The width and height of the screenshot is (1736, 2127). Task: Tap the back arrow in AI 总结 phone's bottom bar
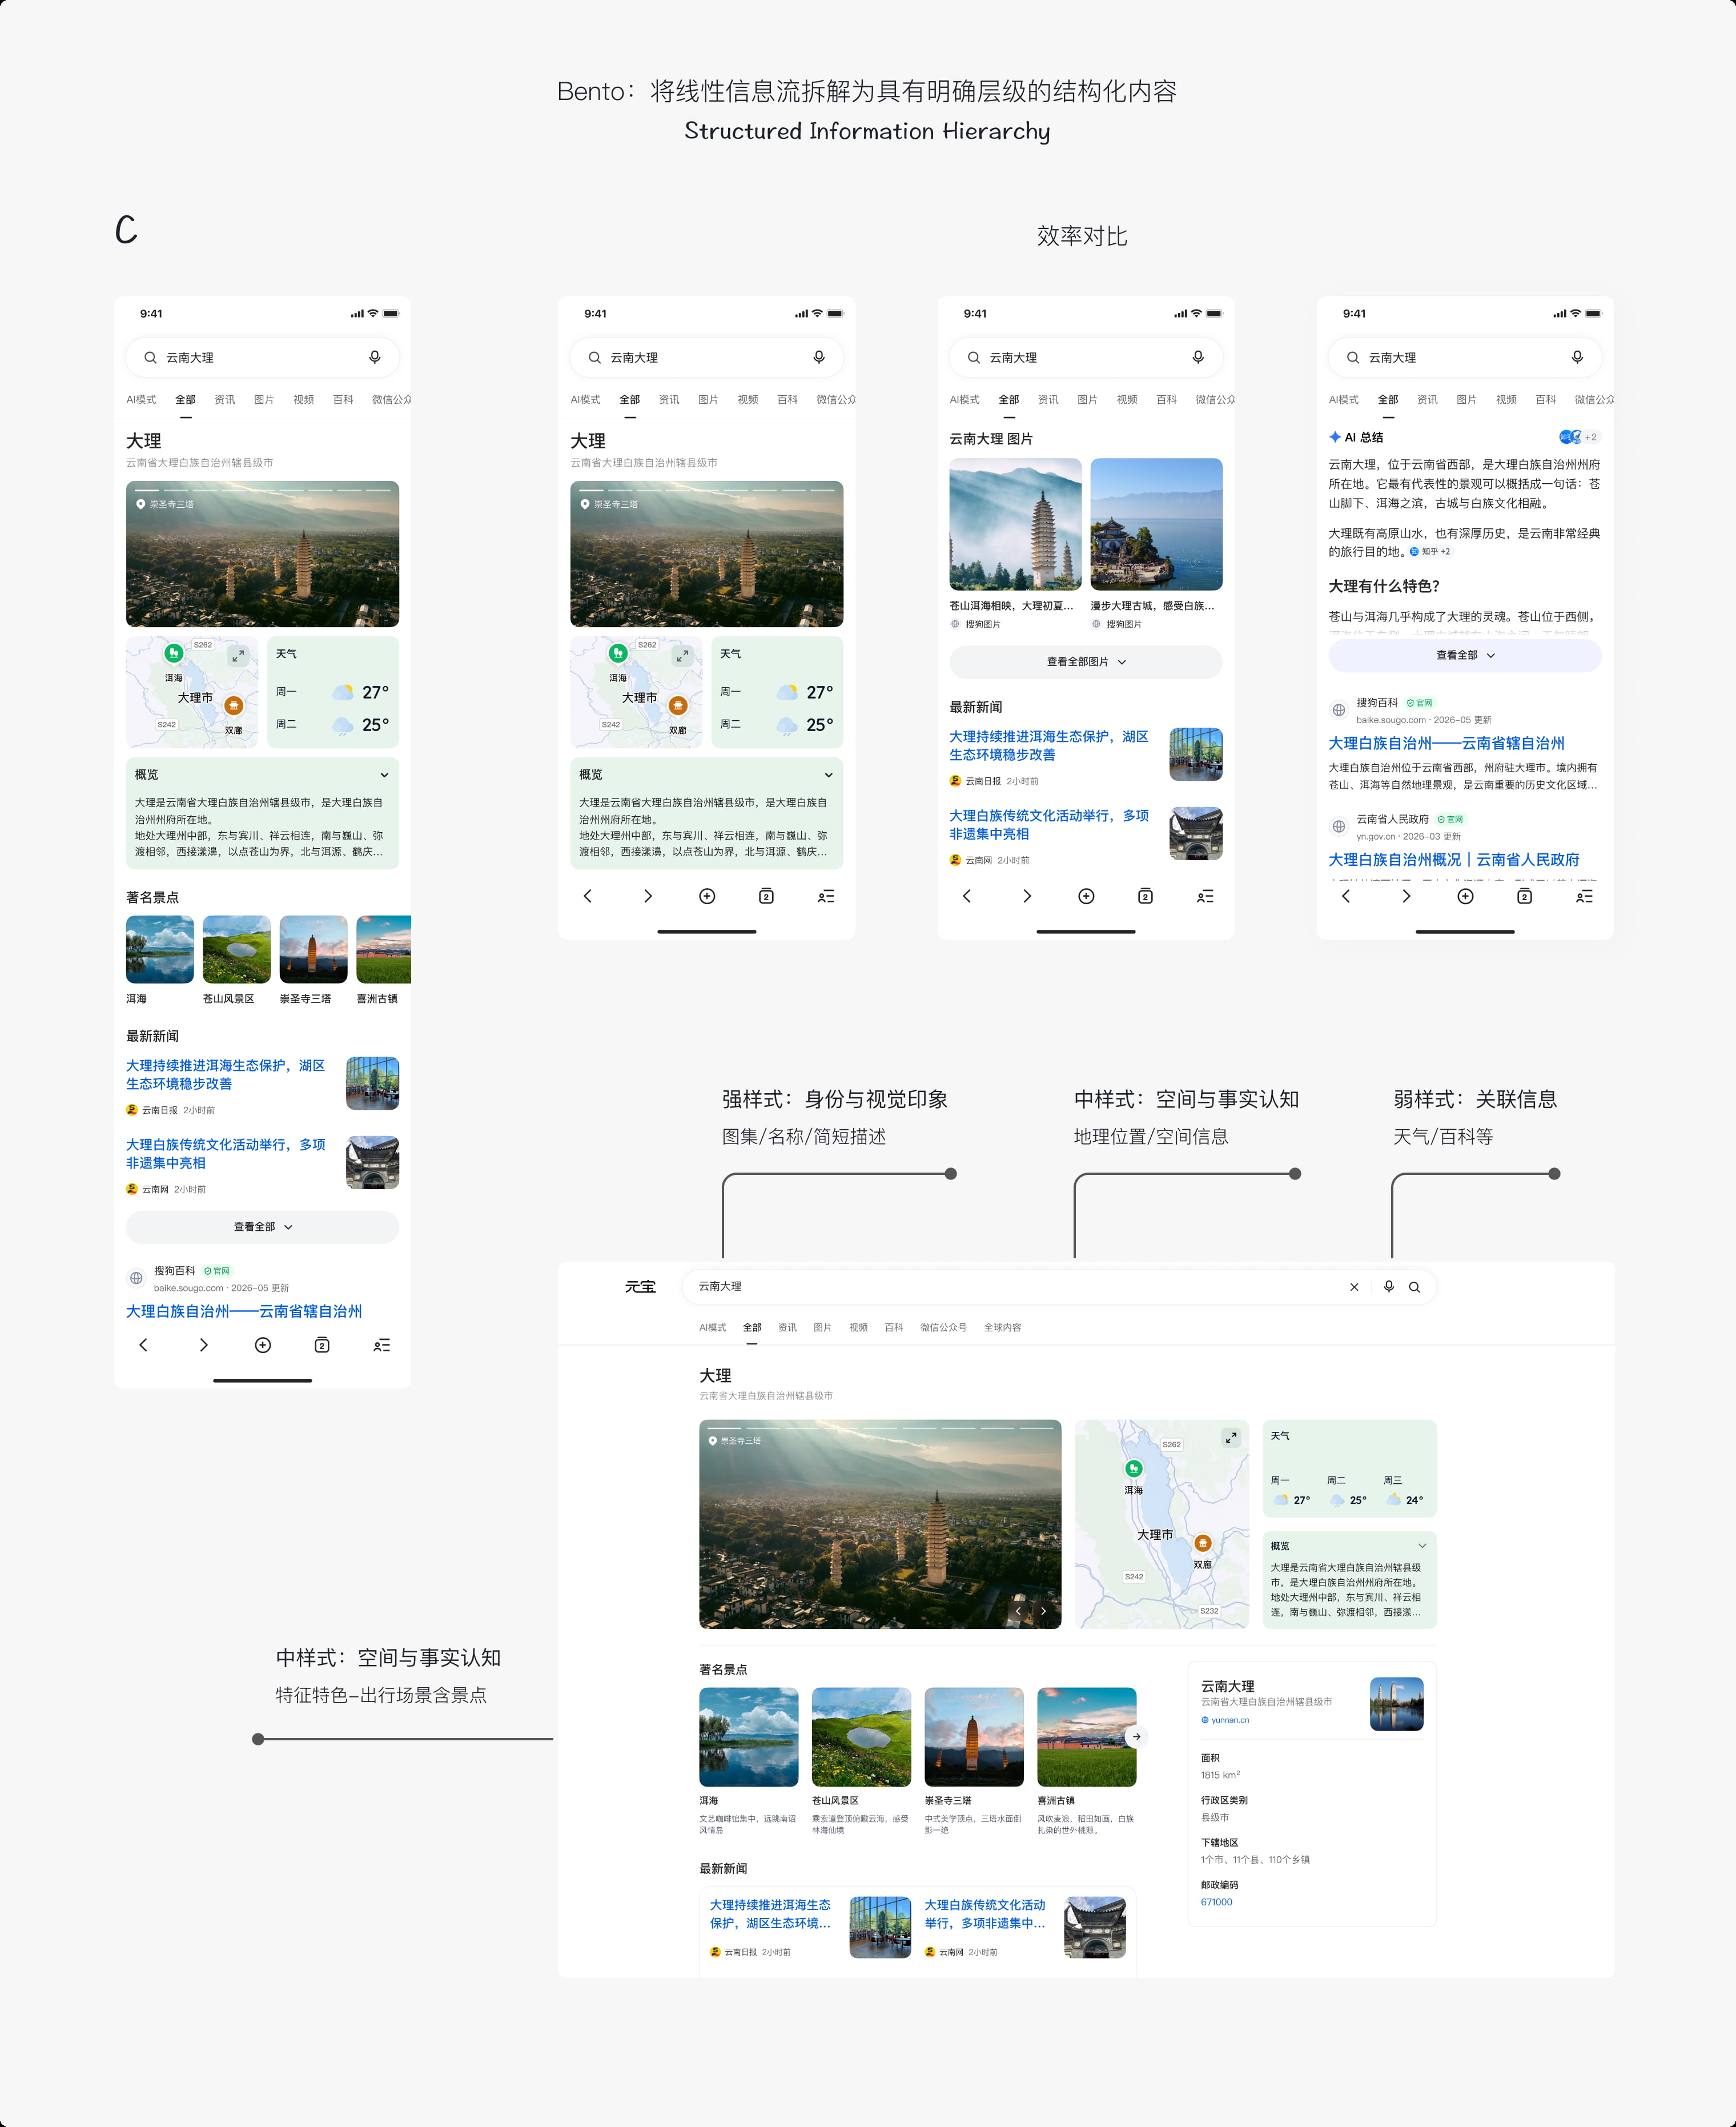[x=1346, y=896]
